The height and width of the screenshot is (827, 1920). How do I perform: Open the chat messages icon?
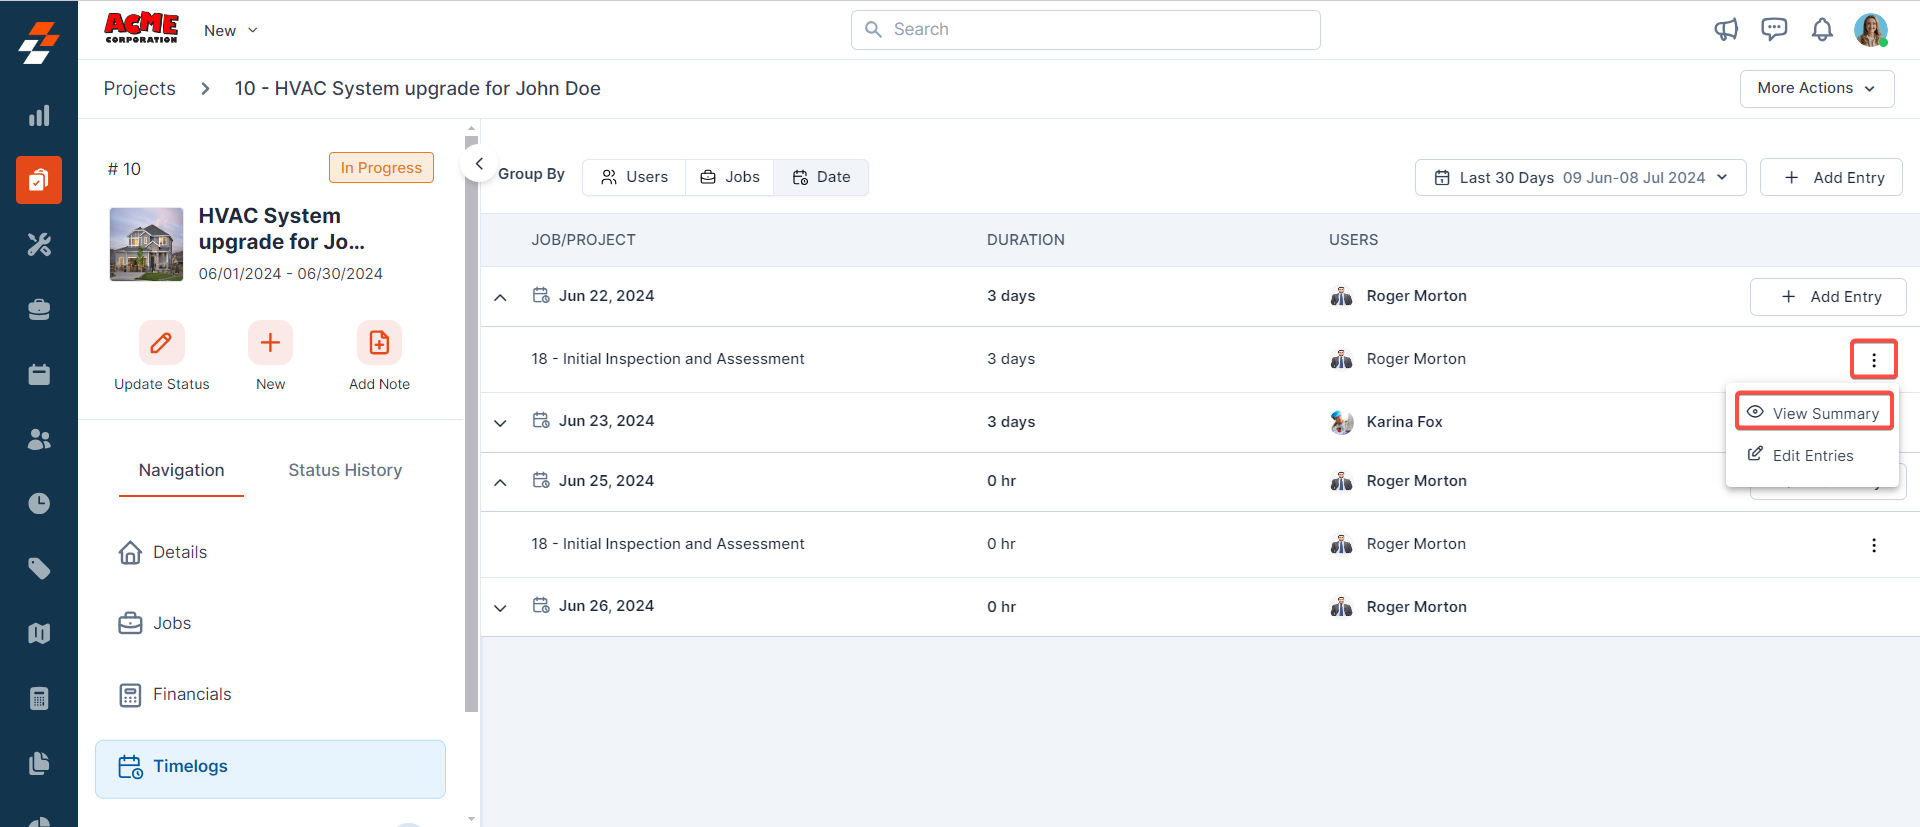click(x=1774, y=30)
